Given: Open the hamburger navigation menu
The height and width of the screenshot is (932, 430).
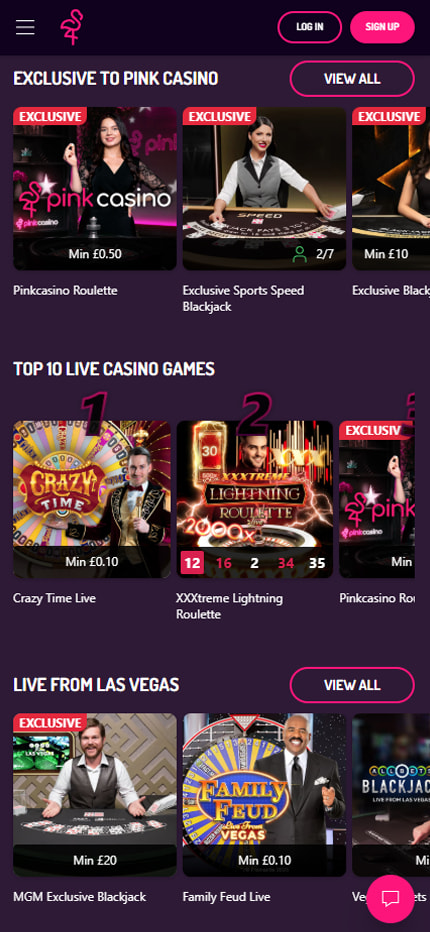Looking at the screenshot, I should tap(25, 27).
